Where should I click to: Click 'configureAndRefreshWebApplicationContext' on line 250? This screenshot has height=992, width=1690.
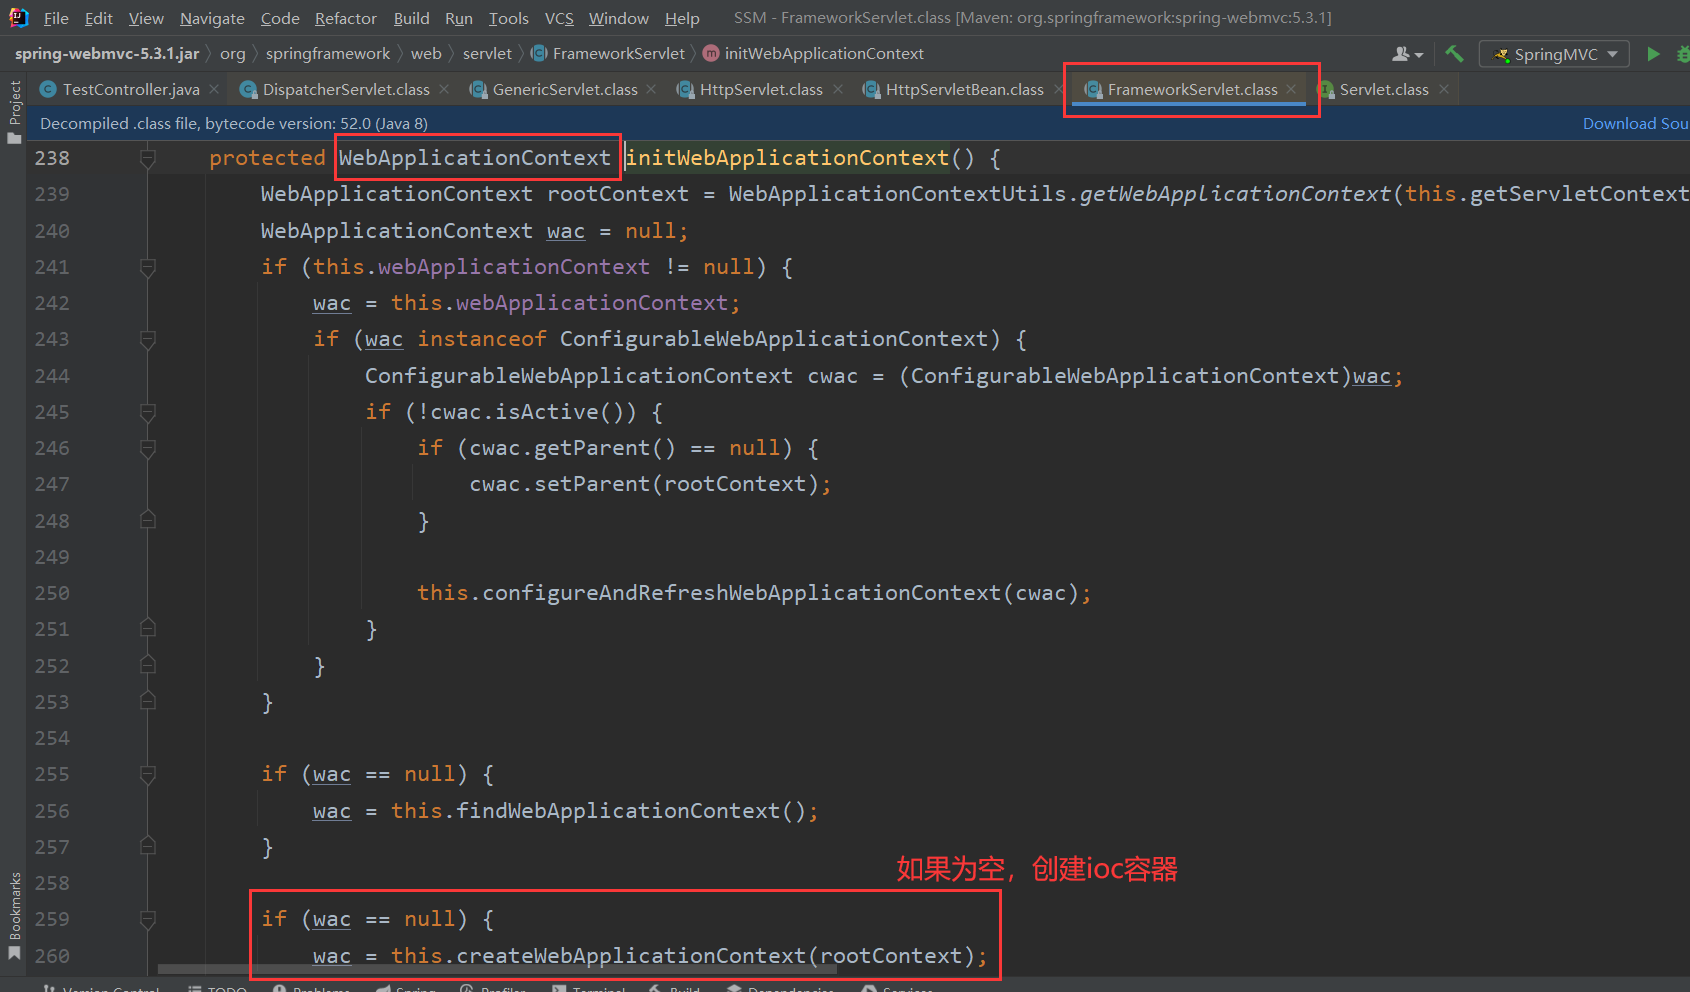point(742,593)
